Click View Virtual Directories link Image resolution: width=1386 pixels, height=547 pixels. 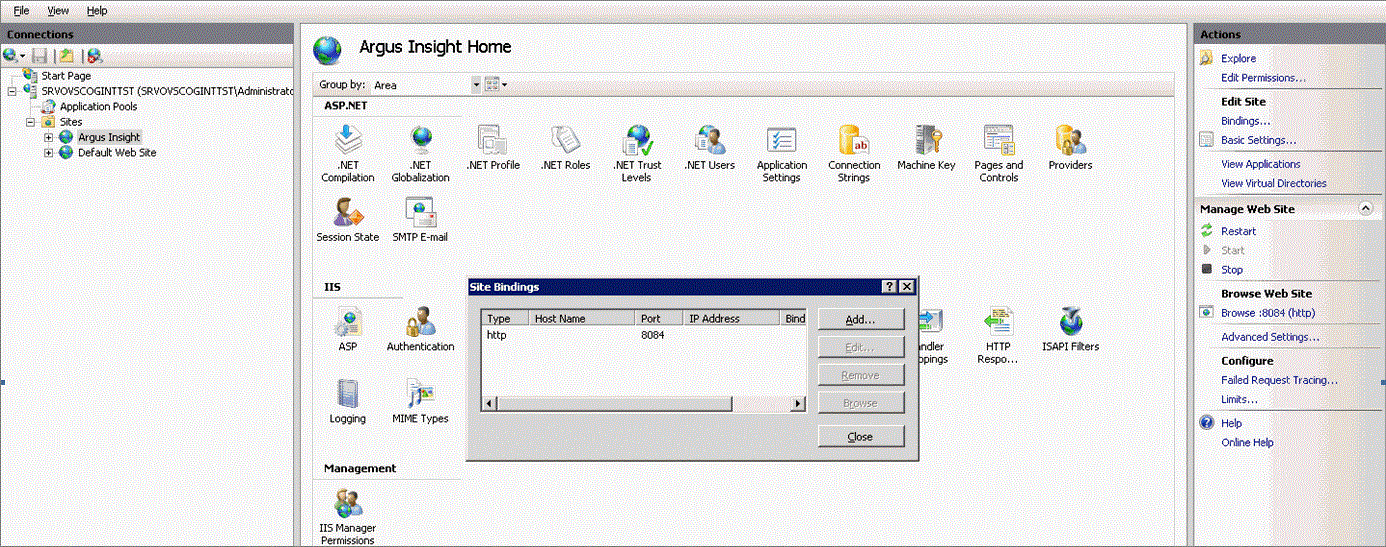click(1274, 183)
